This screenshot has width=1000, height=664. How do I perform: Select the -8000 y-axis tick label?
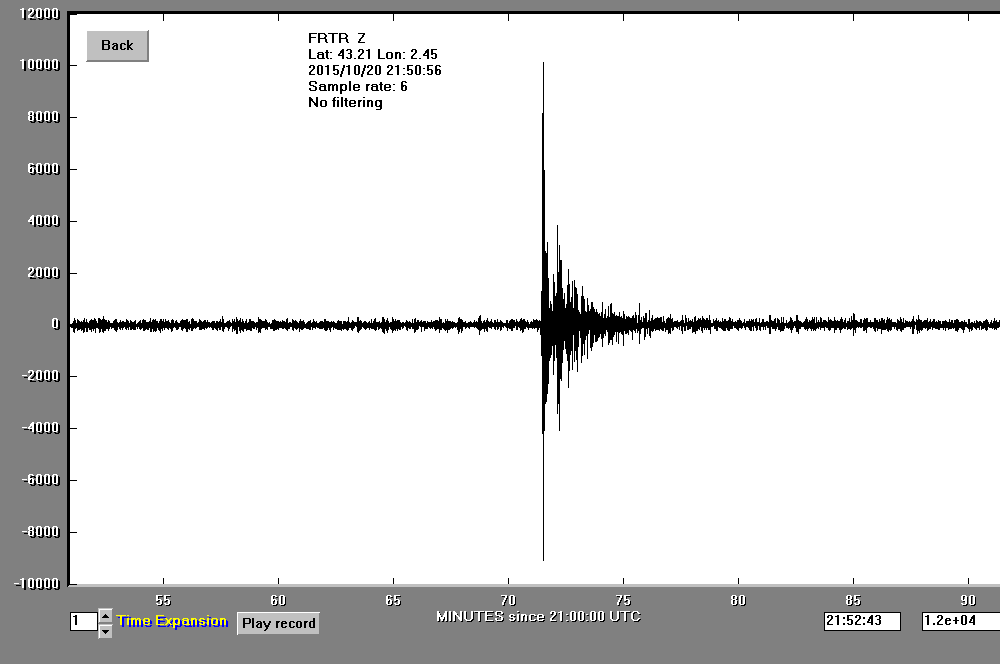pyautogui.click(x=41, y=532)
